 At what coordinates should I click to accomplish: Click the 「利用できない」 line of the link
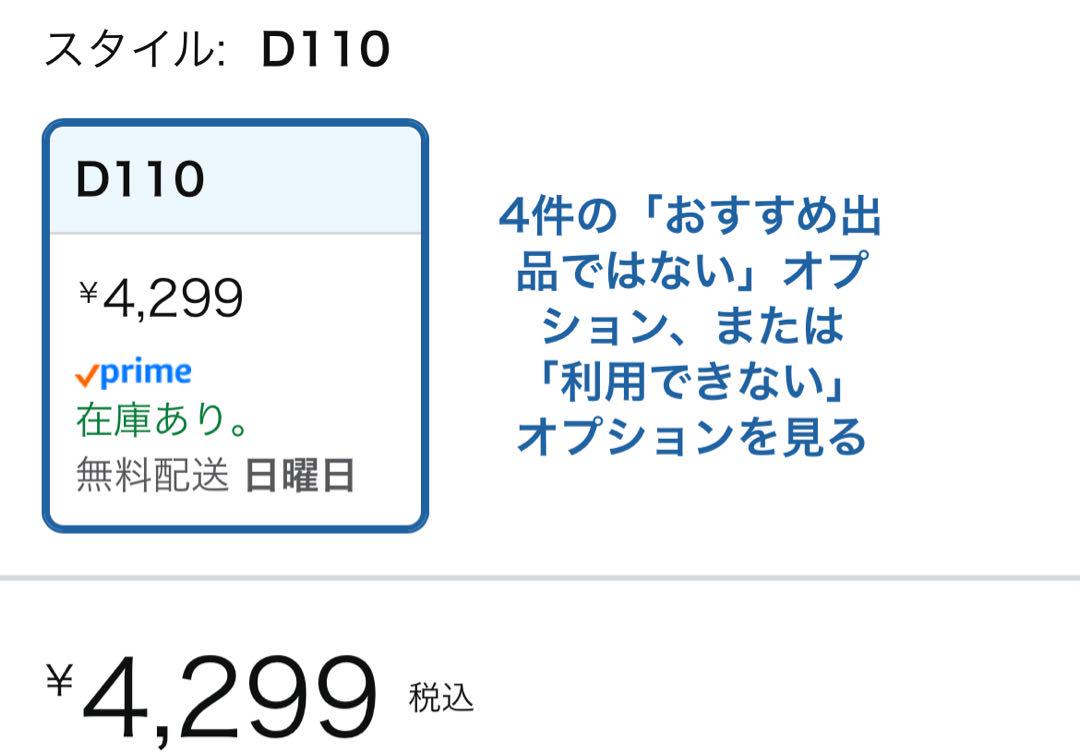point(691,381)
